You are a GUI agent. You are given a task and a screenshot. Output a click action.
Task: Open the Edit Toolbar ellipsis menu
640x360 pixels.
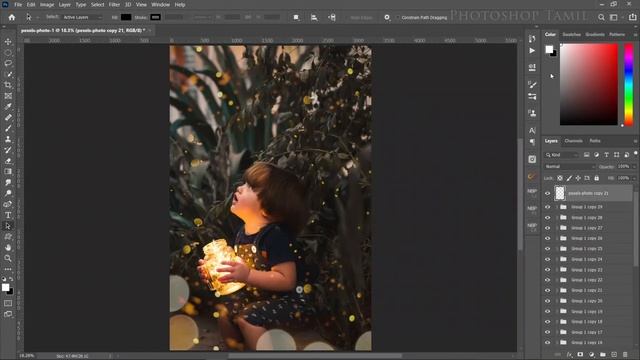point(8,269)
